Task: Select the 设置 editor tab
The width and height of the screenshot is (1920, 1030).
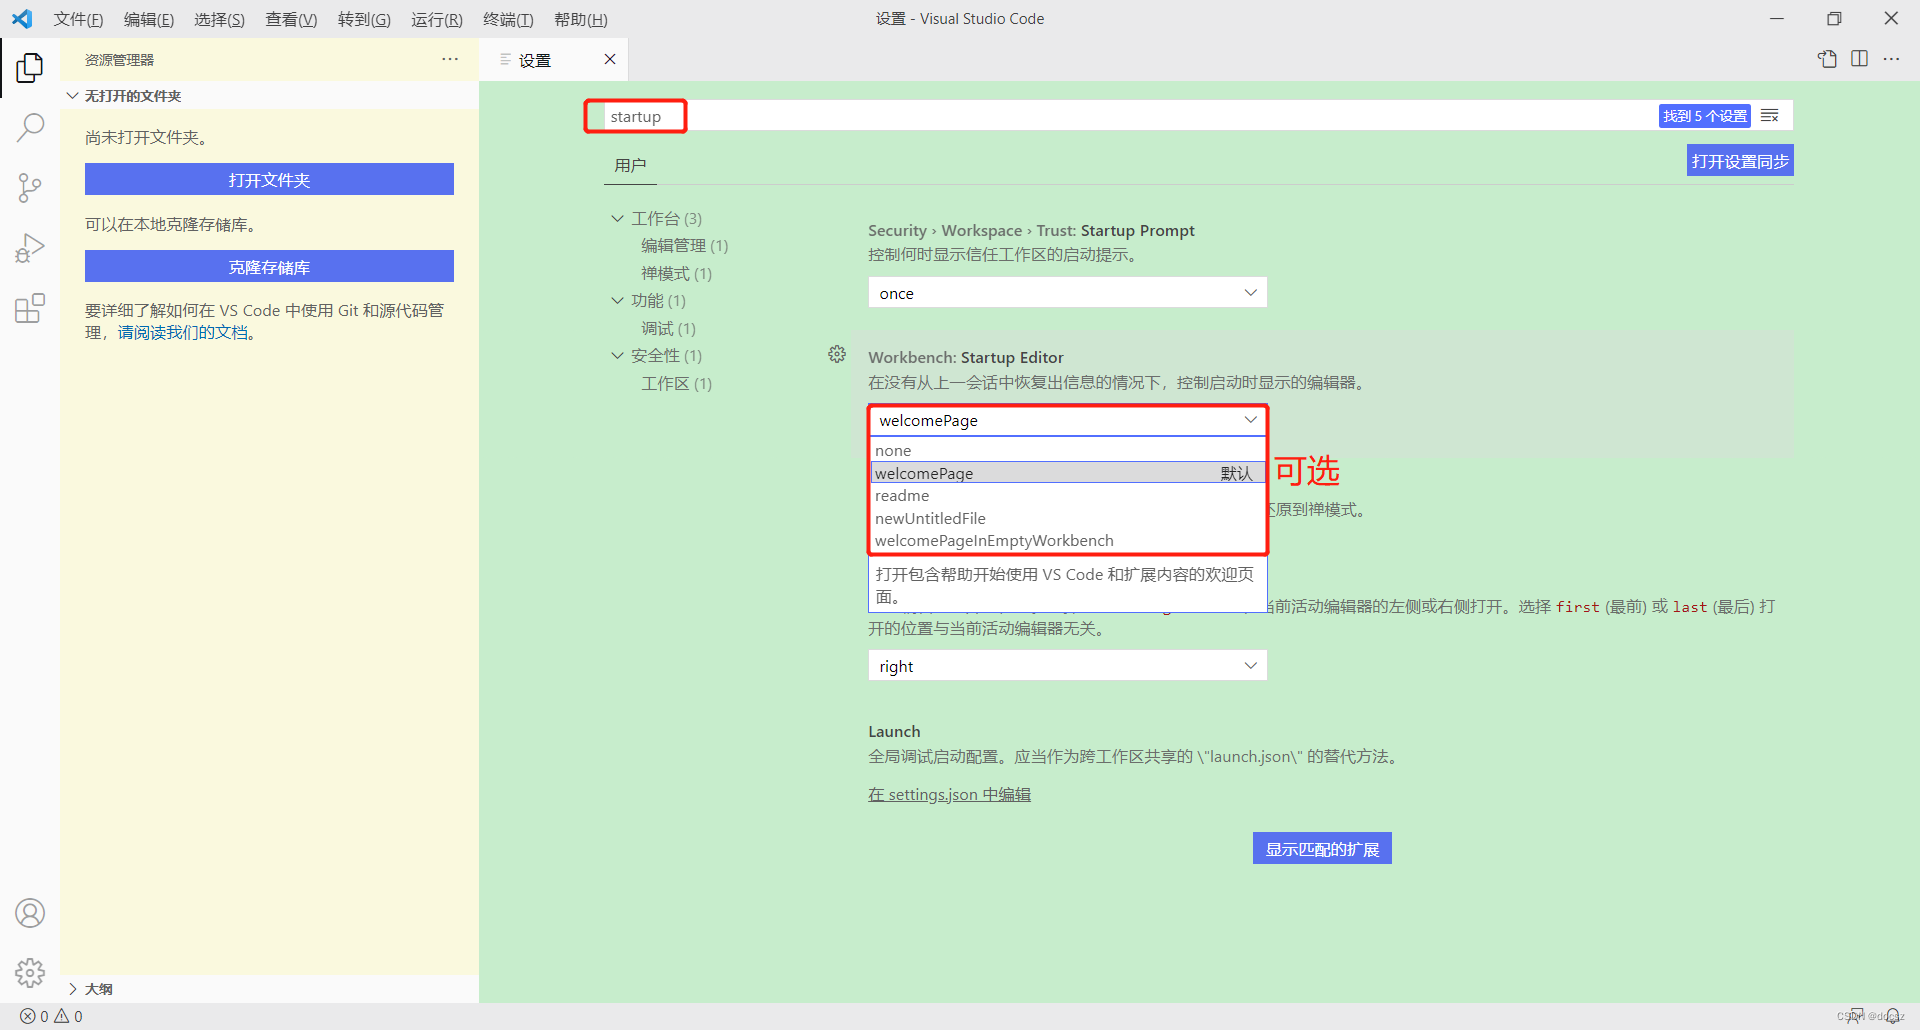Action: coord(553,60)
